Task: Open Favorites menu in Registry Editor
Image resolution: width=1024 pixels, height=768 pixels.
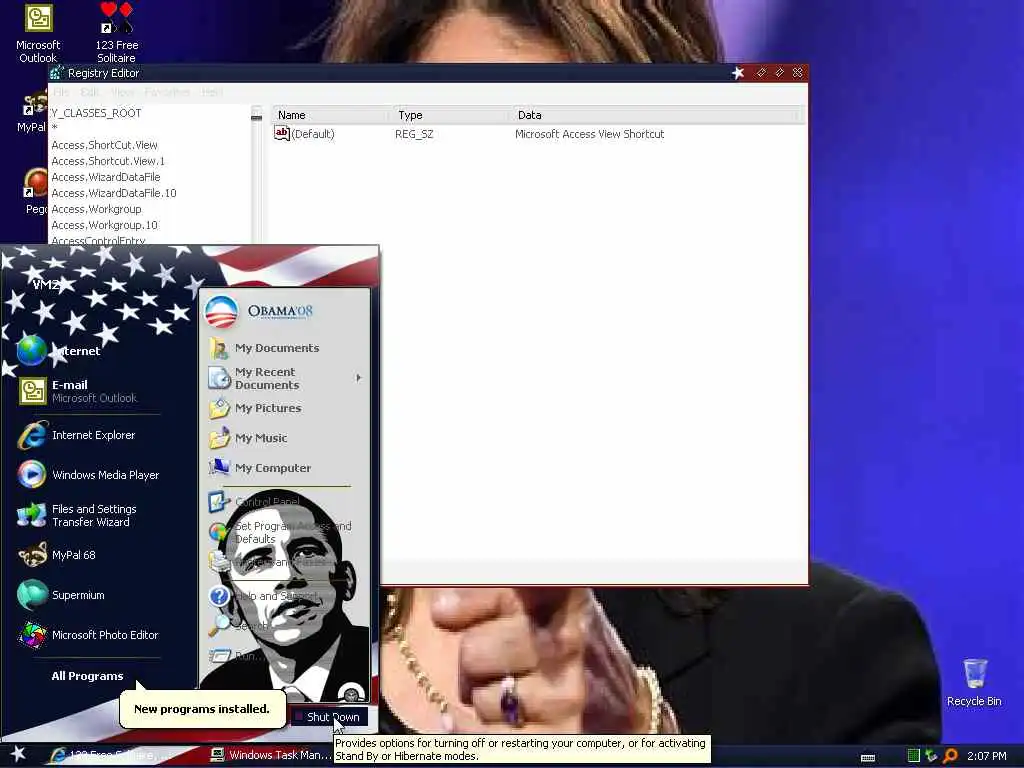Action: click(x=167, y=92)
